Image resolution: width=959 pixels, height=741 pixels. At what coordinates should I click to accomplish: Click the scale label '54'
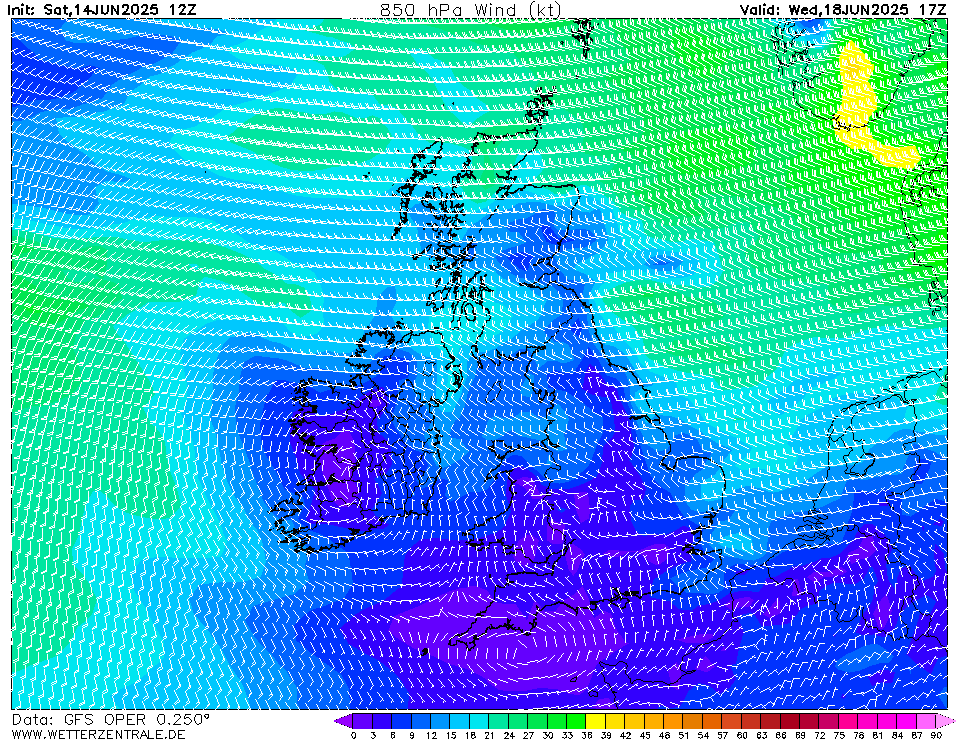pyautogui.click(x=703, y=735)
